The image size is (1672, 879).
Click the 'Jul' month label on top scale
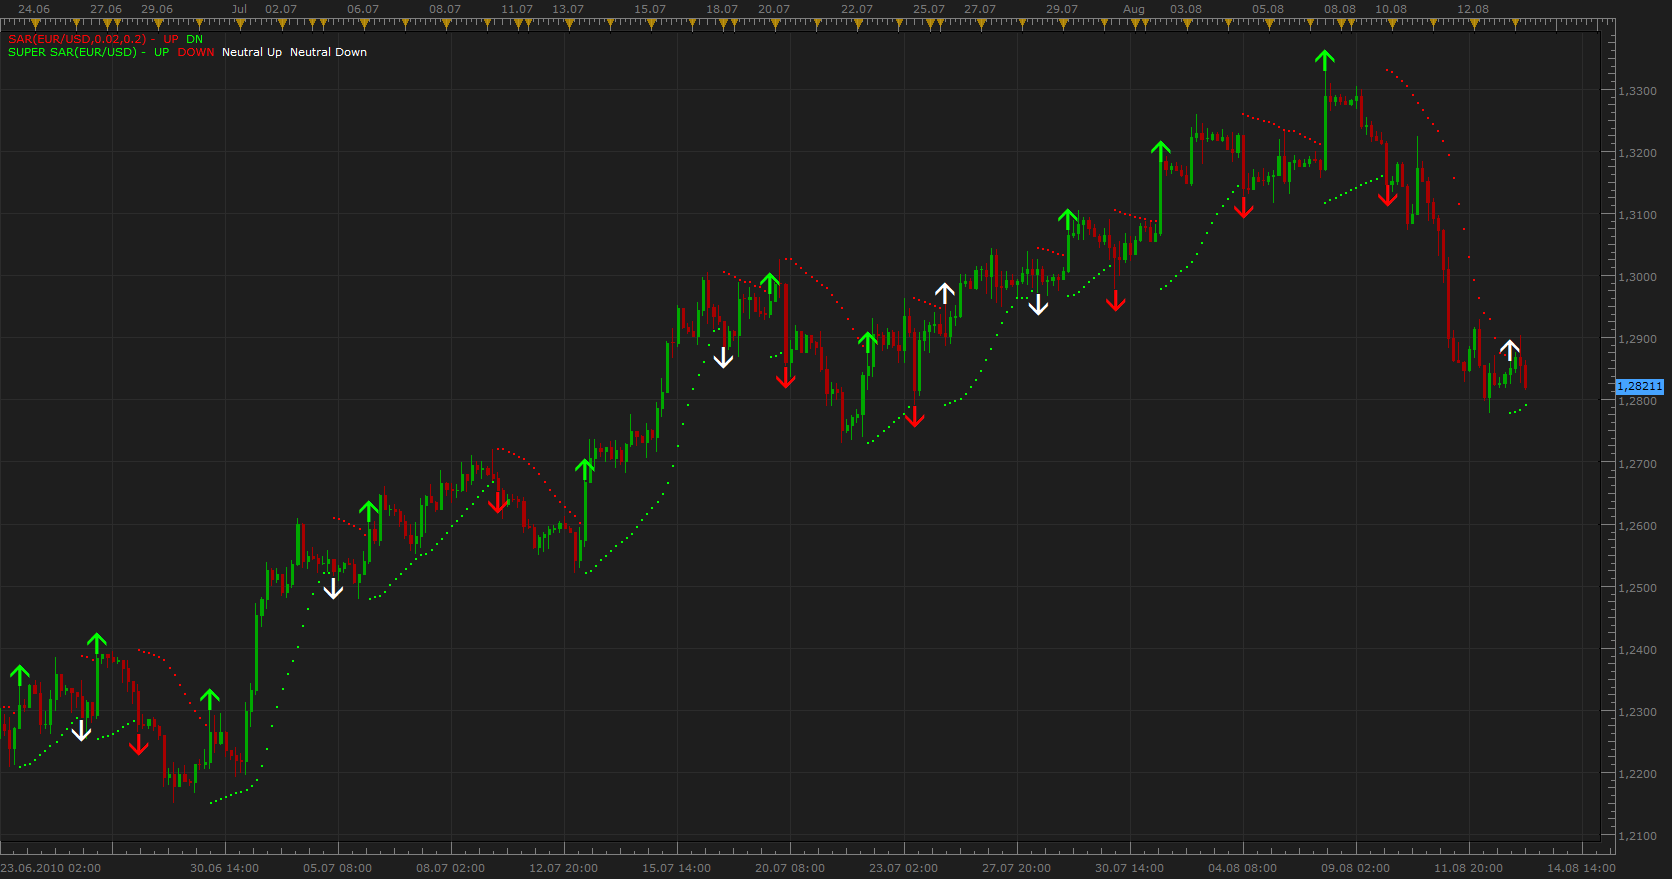(x=240, y=9)
